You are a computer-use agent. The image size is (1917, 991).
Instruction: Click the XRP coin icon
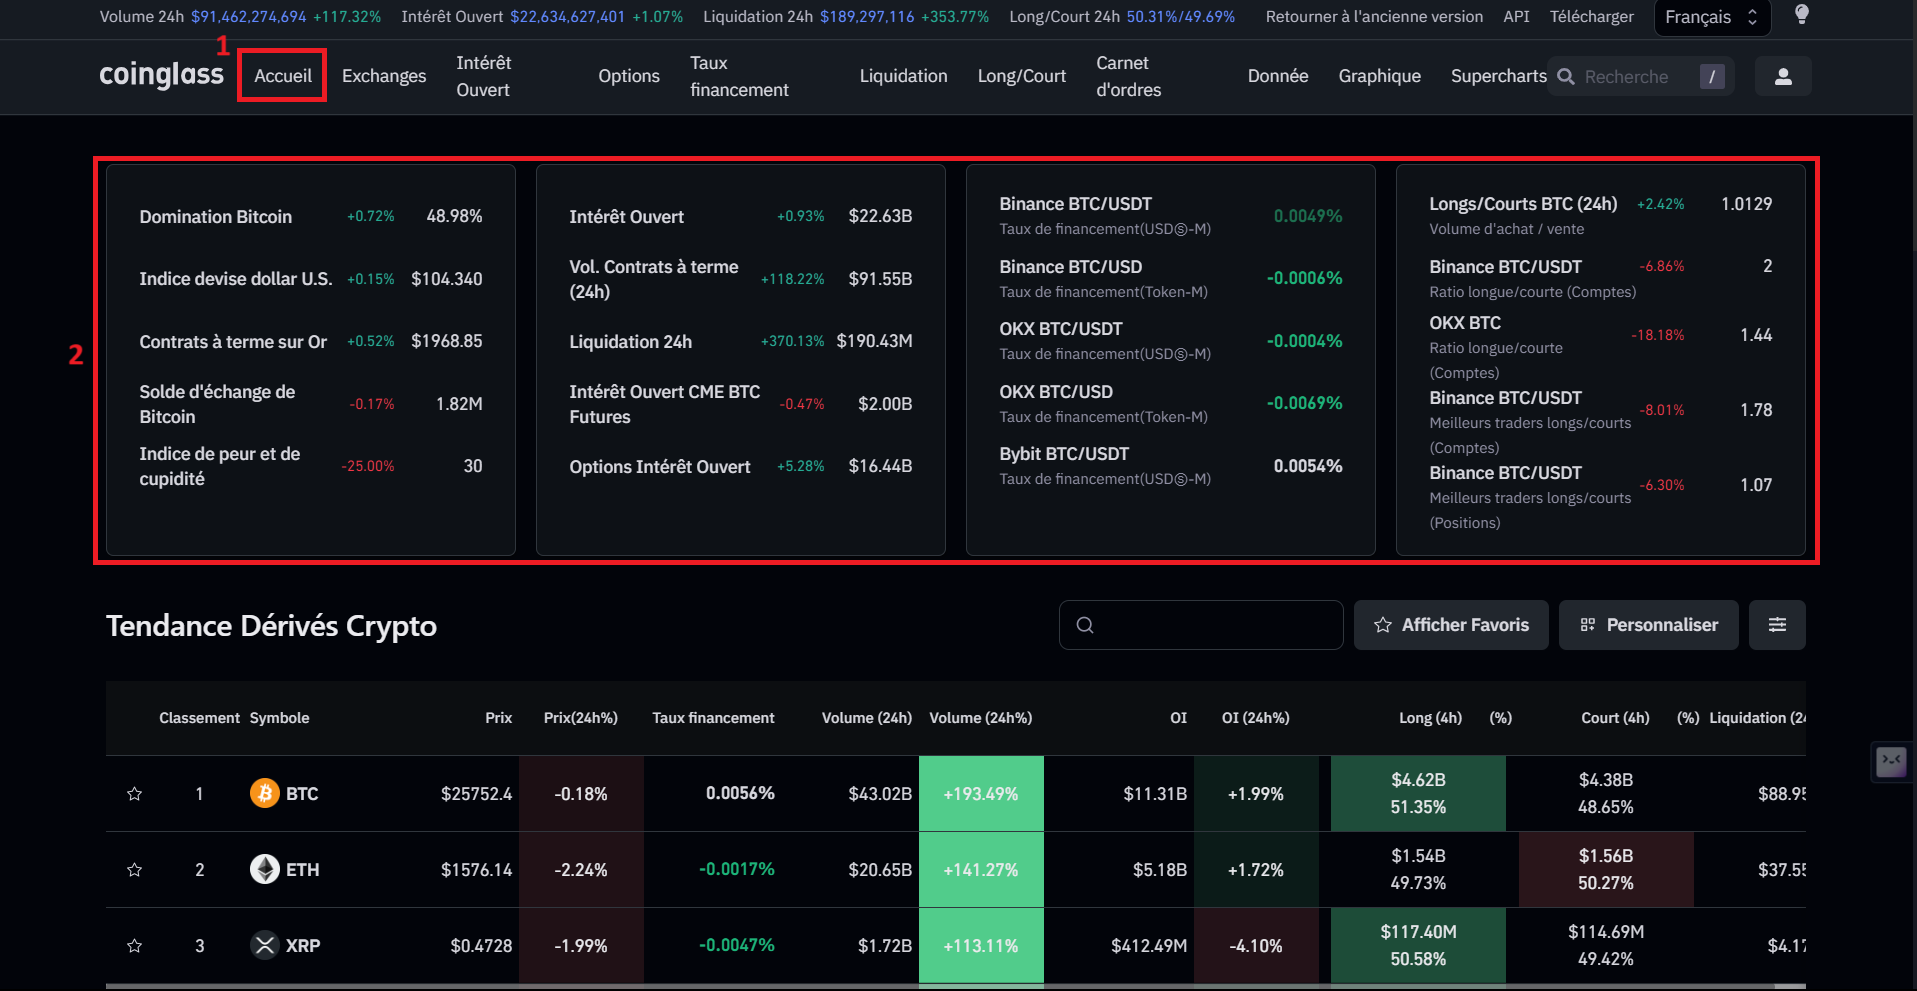264,945
